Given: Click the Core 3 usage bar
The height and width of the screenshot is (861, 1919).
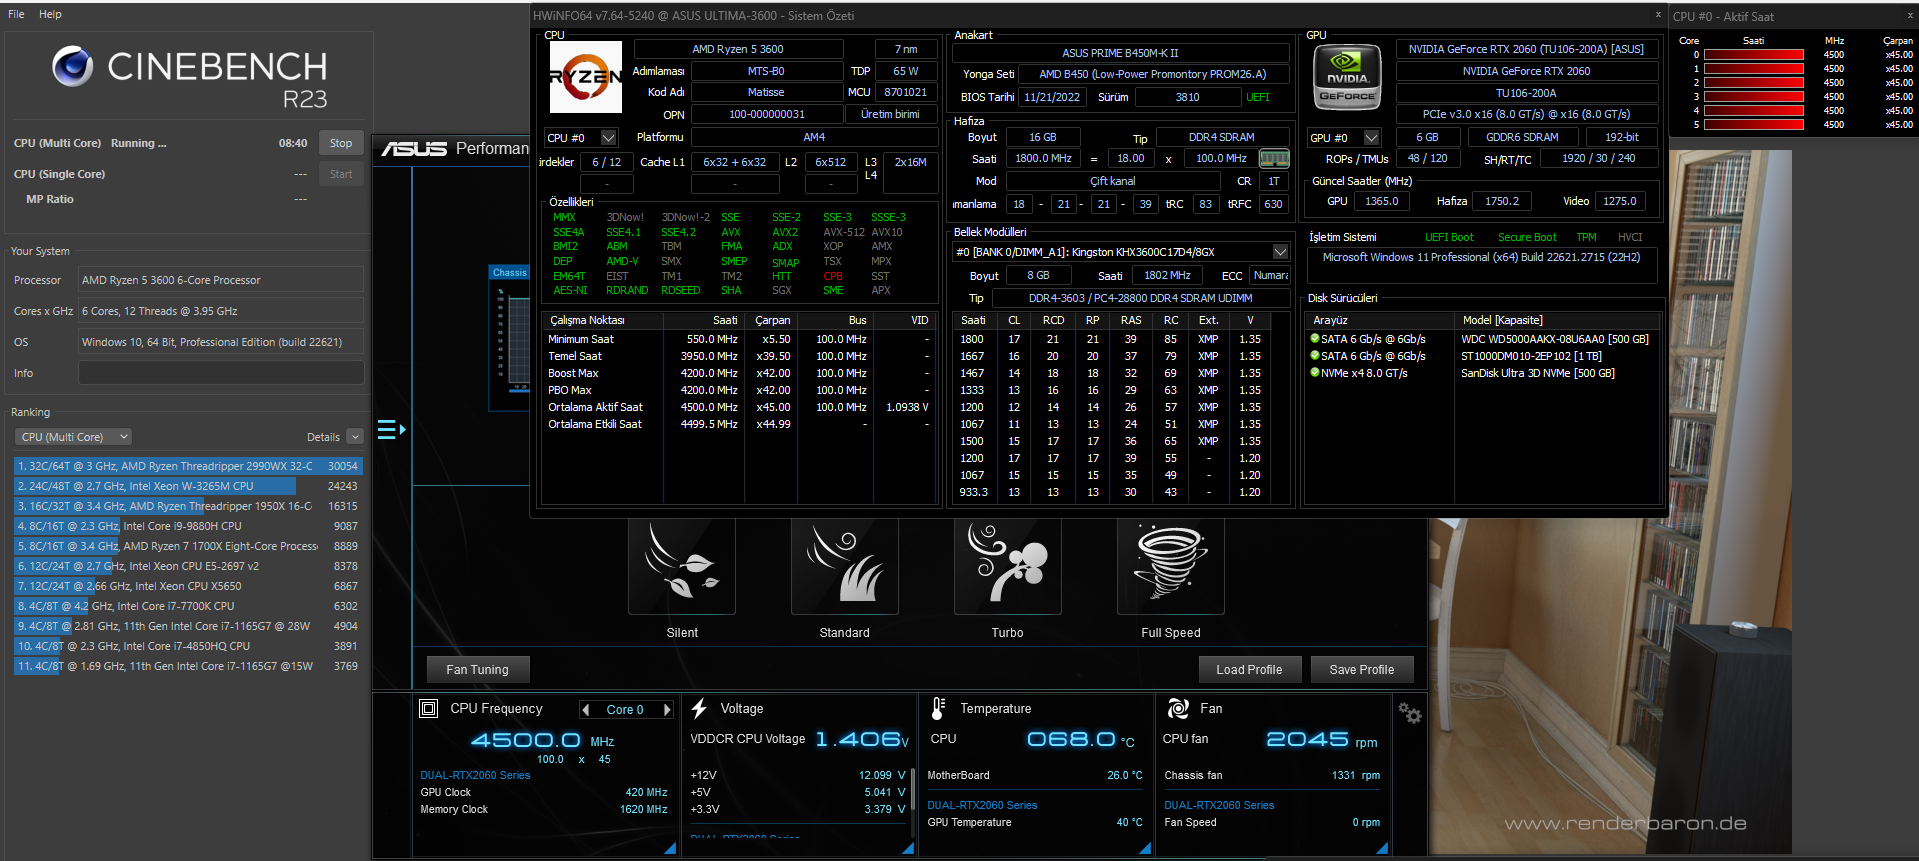Looking at the screenshot, I should coord(1754,97).
